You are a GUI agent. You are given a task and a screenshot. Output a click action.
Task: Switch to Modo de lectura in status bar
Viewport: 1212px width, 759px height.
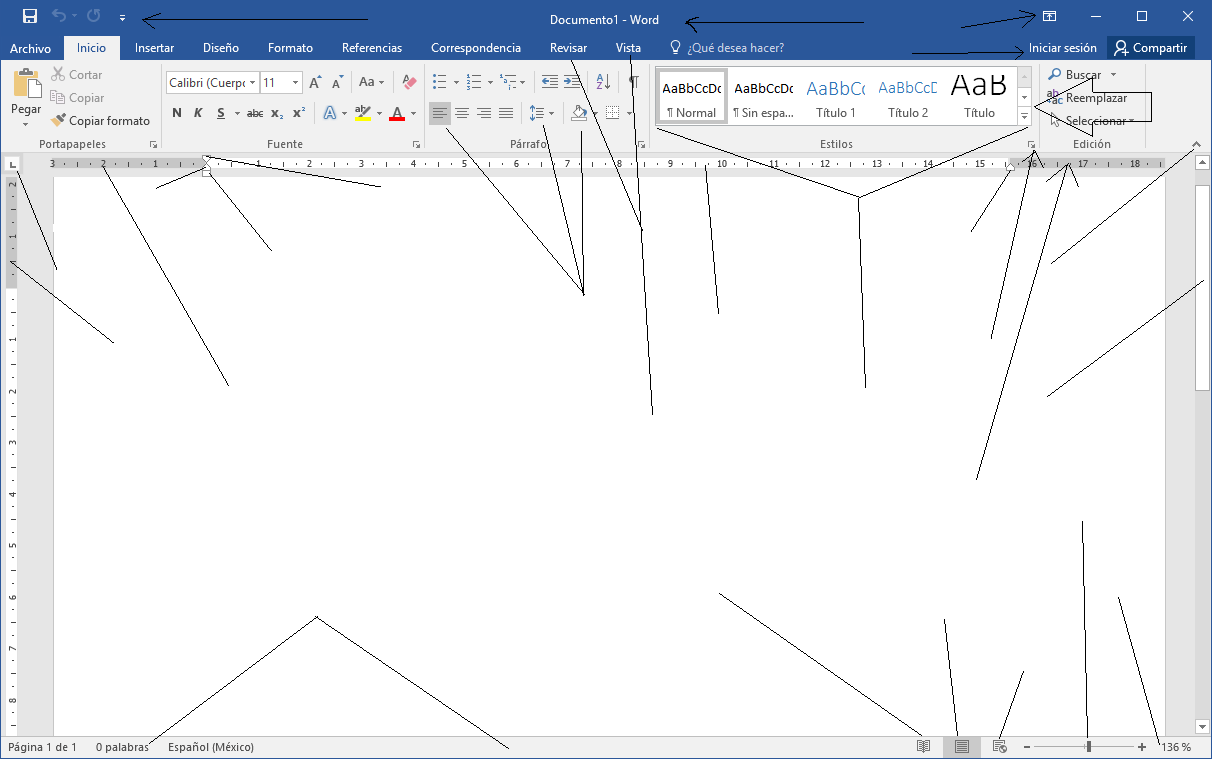(921, 746)
